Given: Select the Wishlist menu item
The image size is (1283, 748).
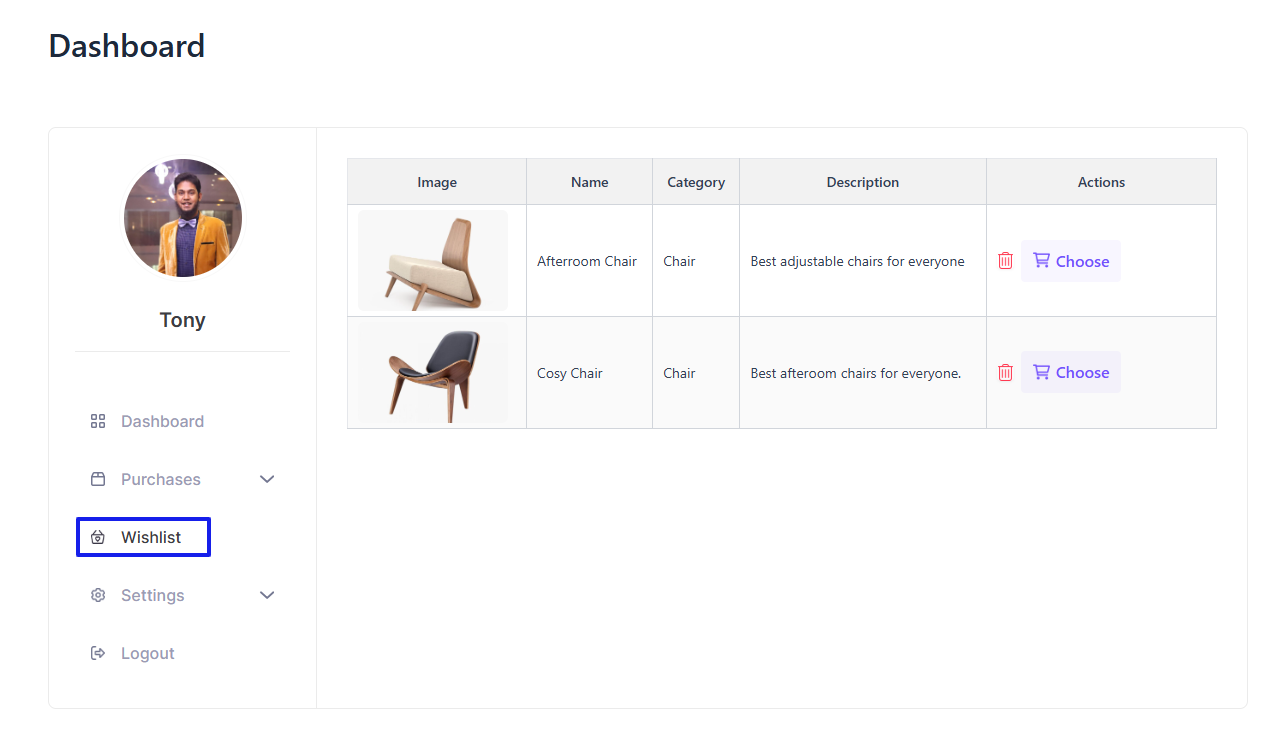Looking at the screenshot, I should [151, 538].
